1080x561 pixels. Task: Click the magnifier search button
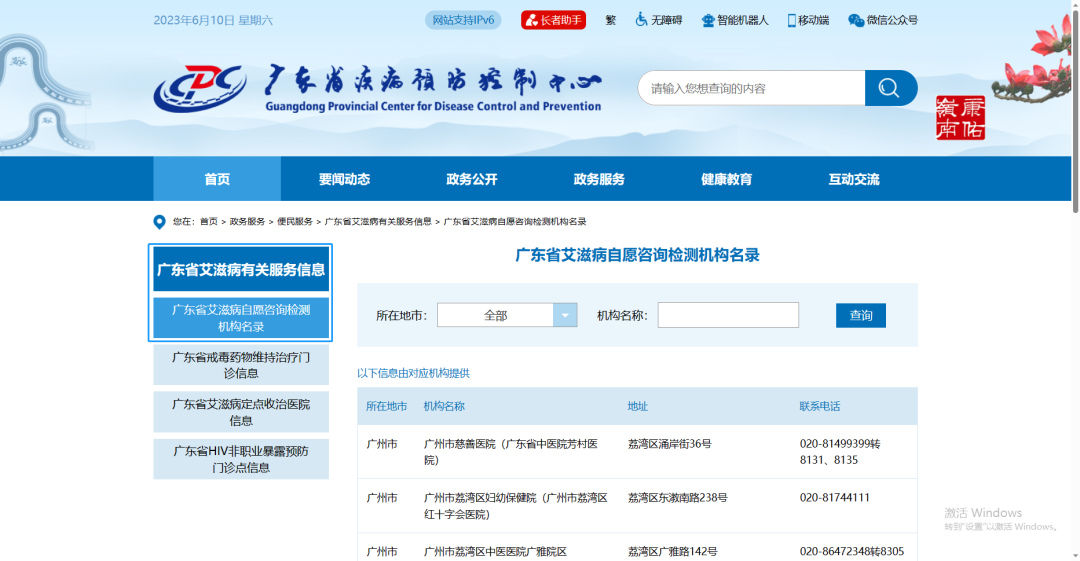pos(891,88)
